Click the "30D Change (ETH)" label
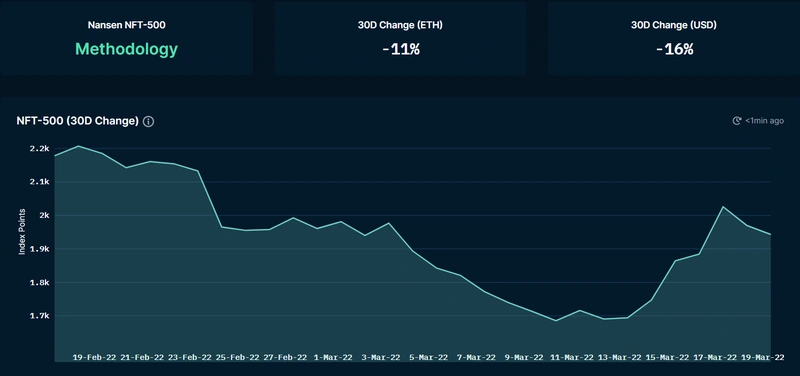This screenshot has height=376, width=800. 400,25
